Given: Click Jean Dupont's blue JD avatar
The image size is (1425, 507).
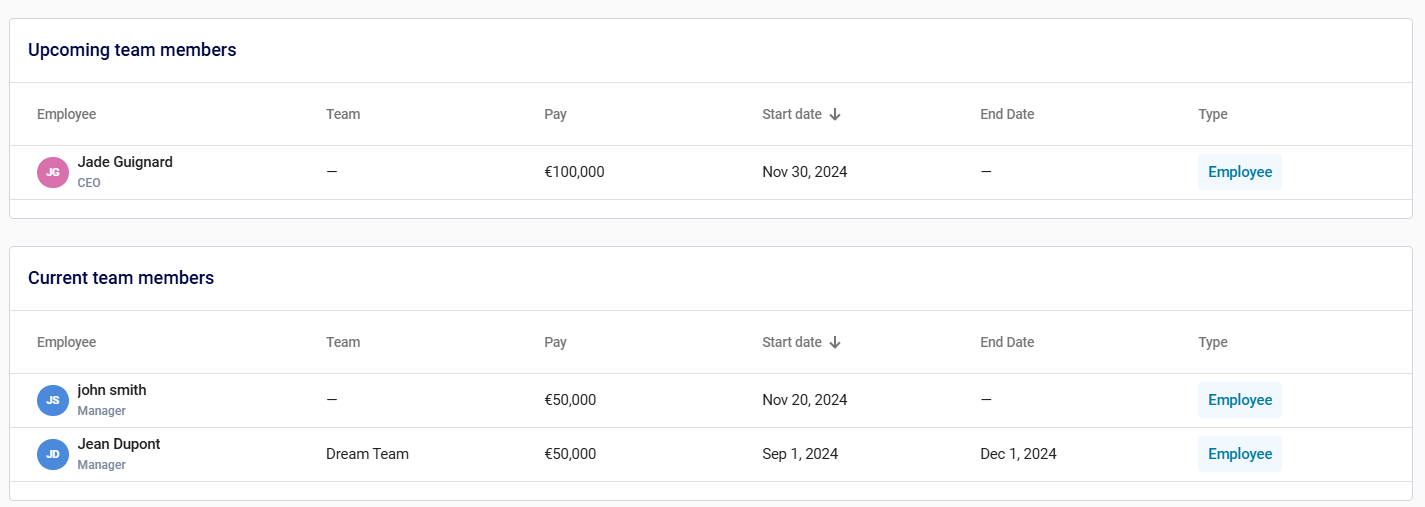Looking at the screenshot, I should pyautogui.click(x=53, y=454).
